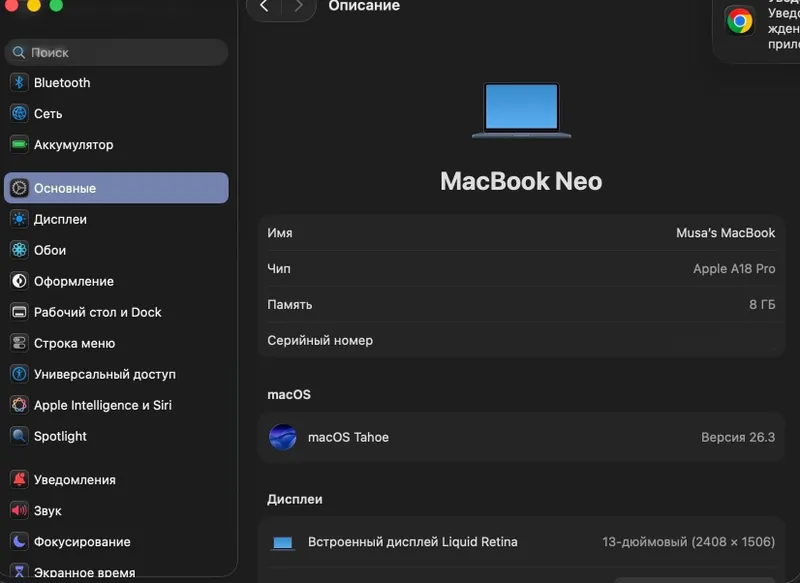
Task: Click the Chrome notification icon
Action: coord(740,21)
